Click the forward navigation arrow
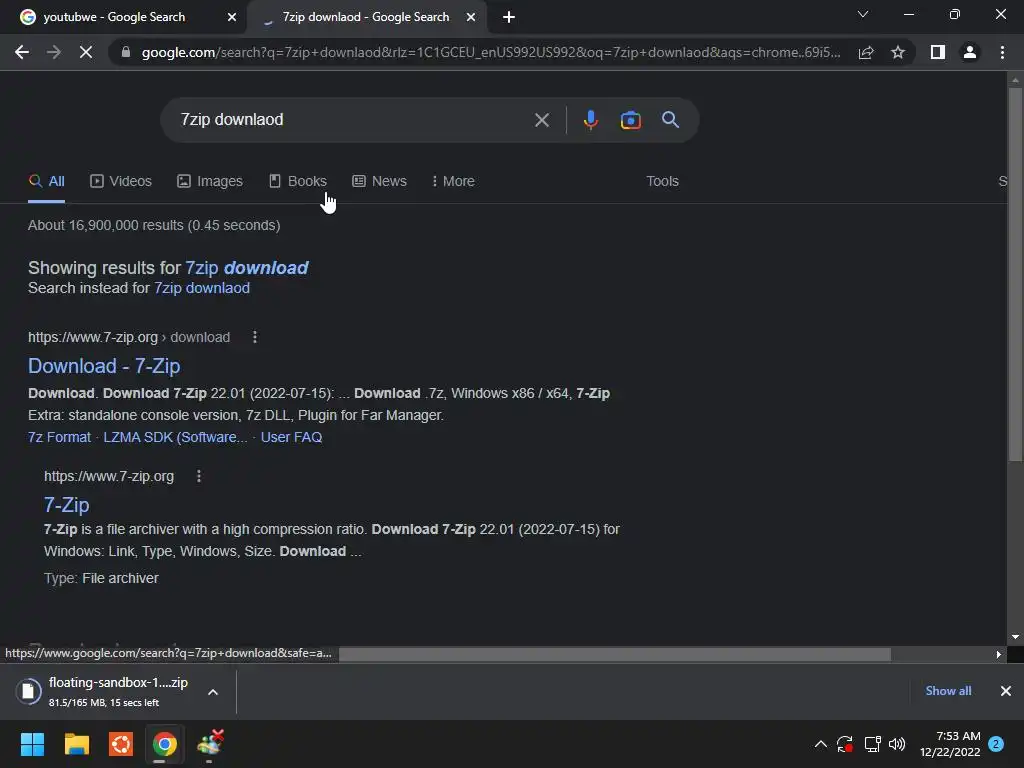The image size is (1024, 768). (x=54, y=52)
